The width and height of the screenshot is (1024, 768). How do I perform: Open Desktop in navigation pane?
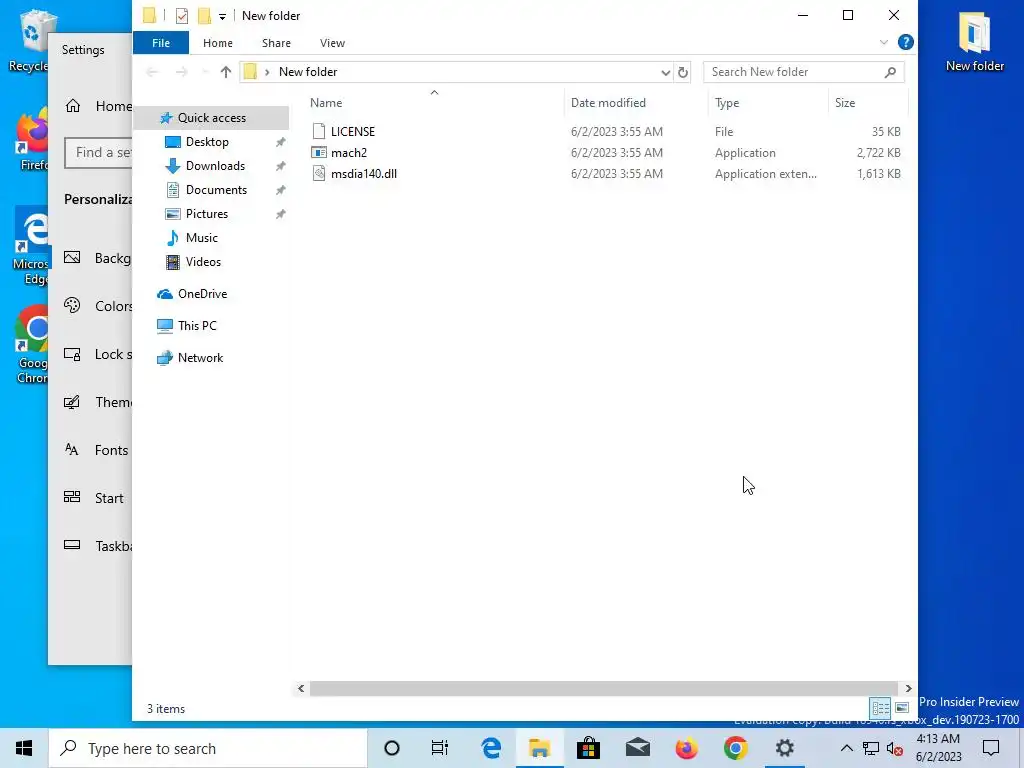pyautogui.click(x=207, y=142)
